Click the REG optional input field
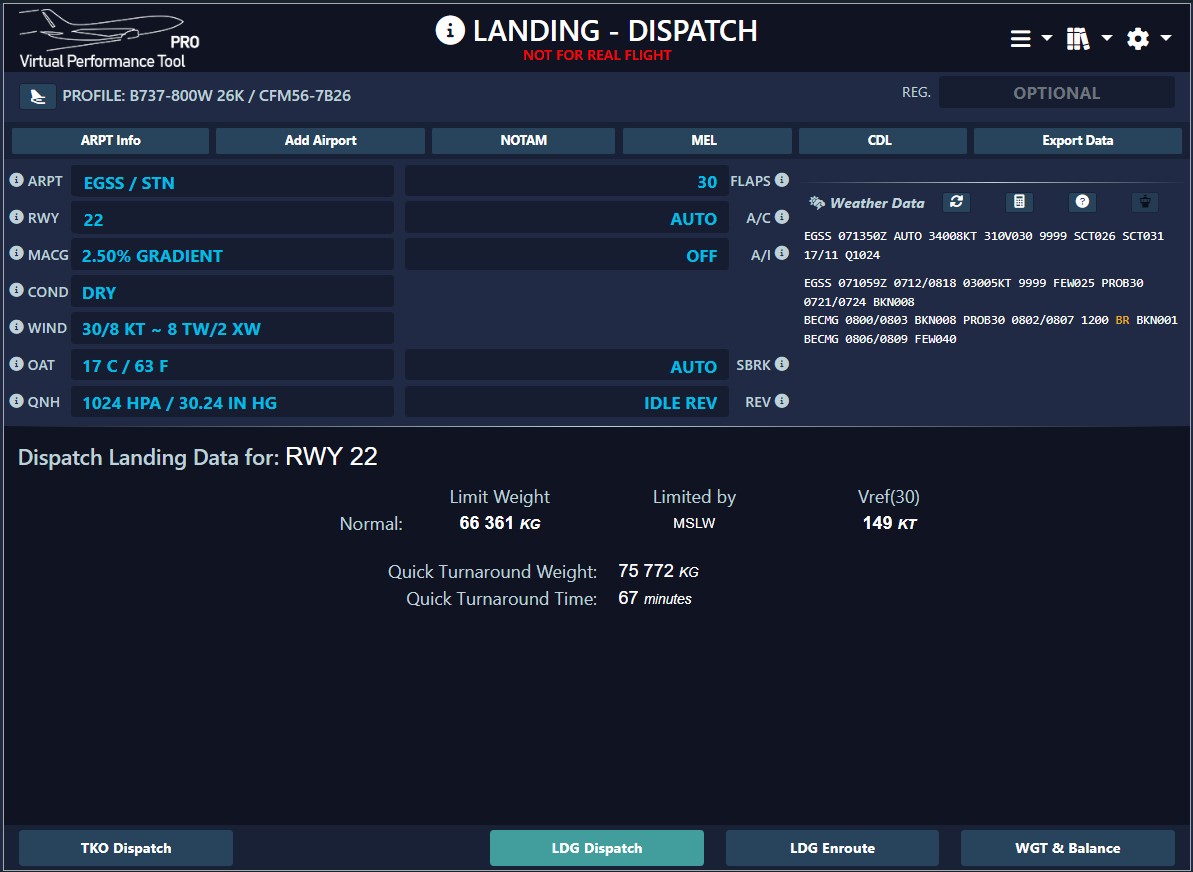This screenshot has width=1193, height=872. [x=1056, y=93]
